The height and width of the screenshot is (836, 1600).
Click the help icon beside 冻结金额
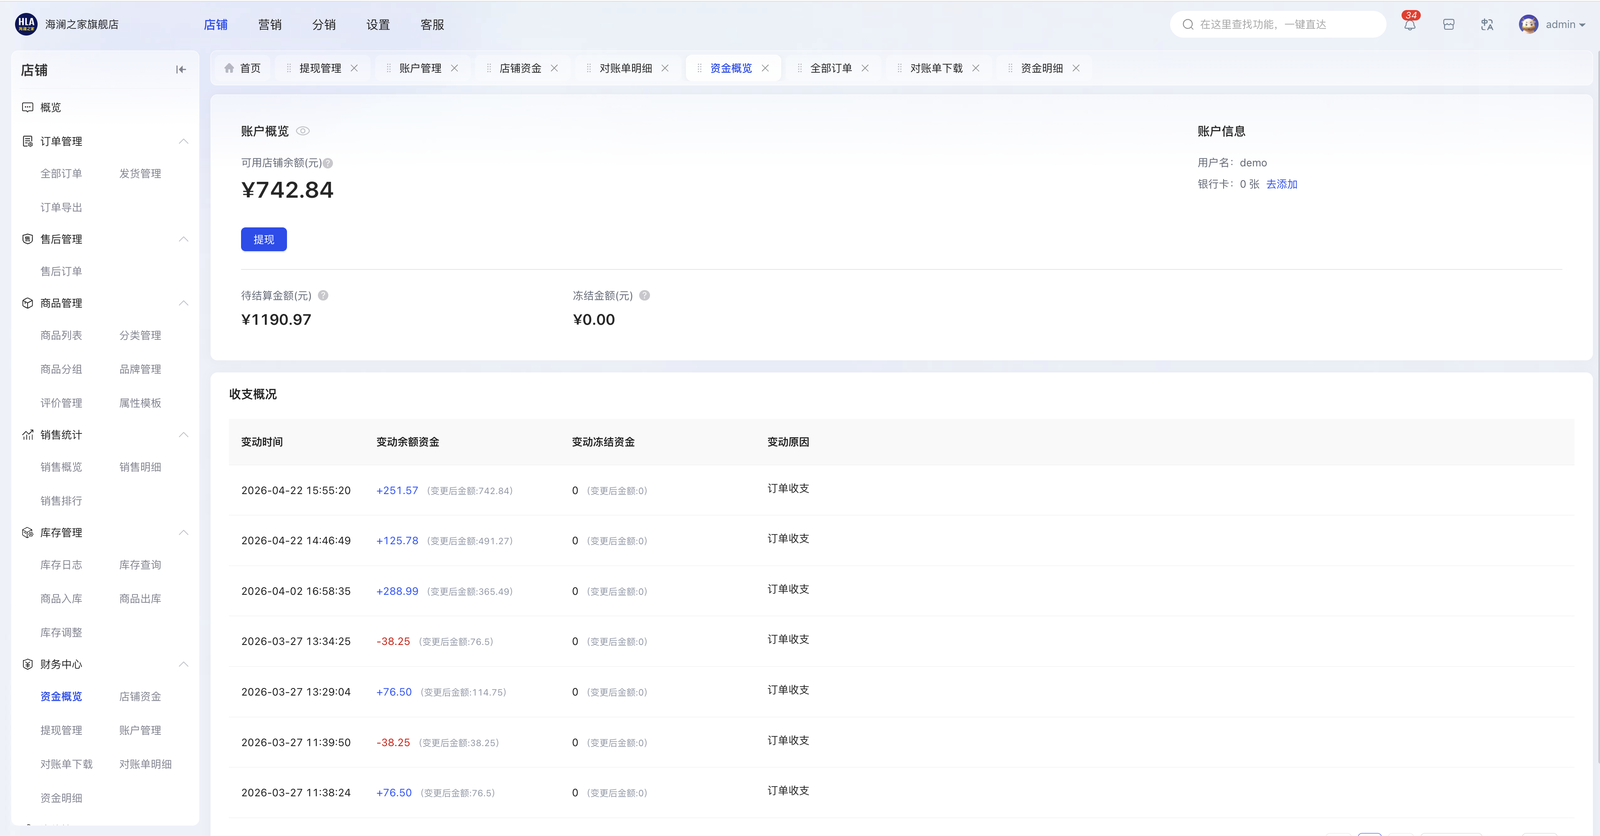(645, 296)
